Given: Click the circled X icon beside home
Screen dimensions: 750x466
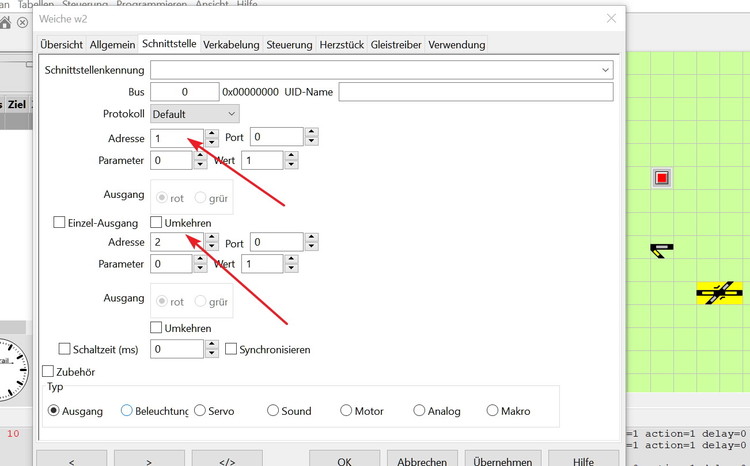Looking at the screenshot, I should pyautogui.click(x=22, y=22).
